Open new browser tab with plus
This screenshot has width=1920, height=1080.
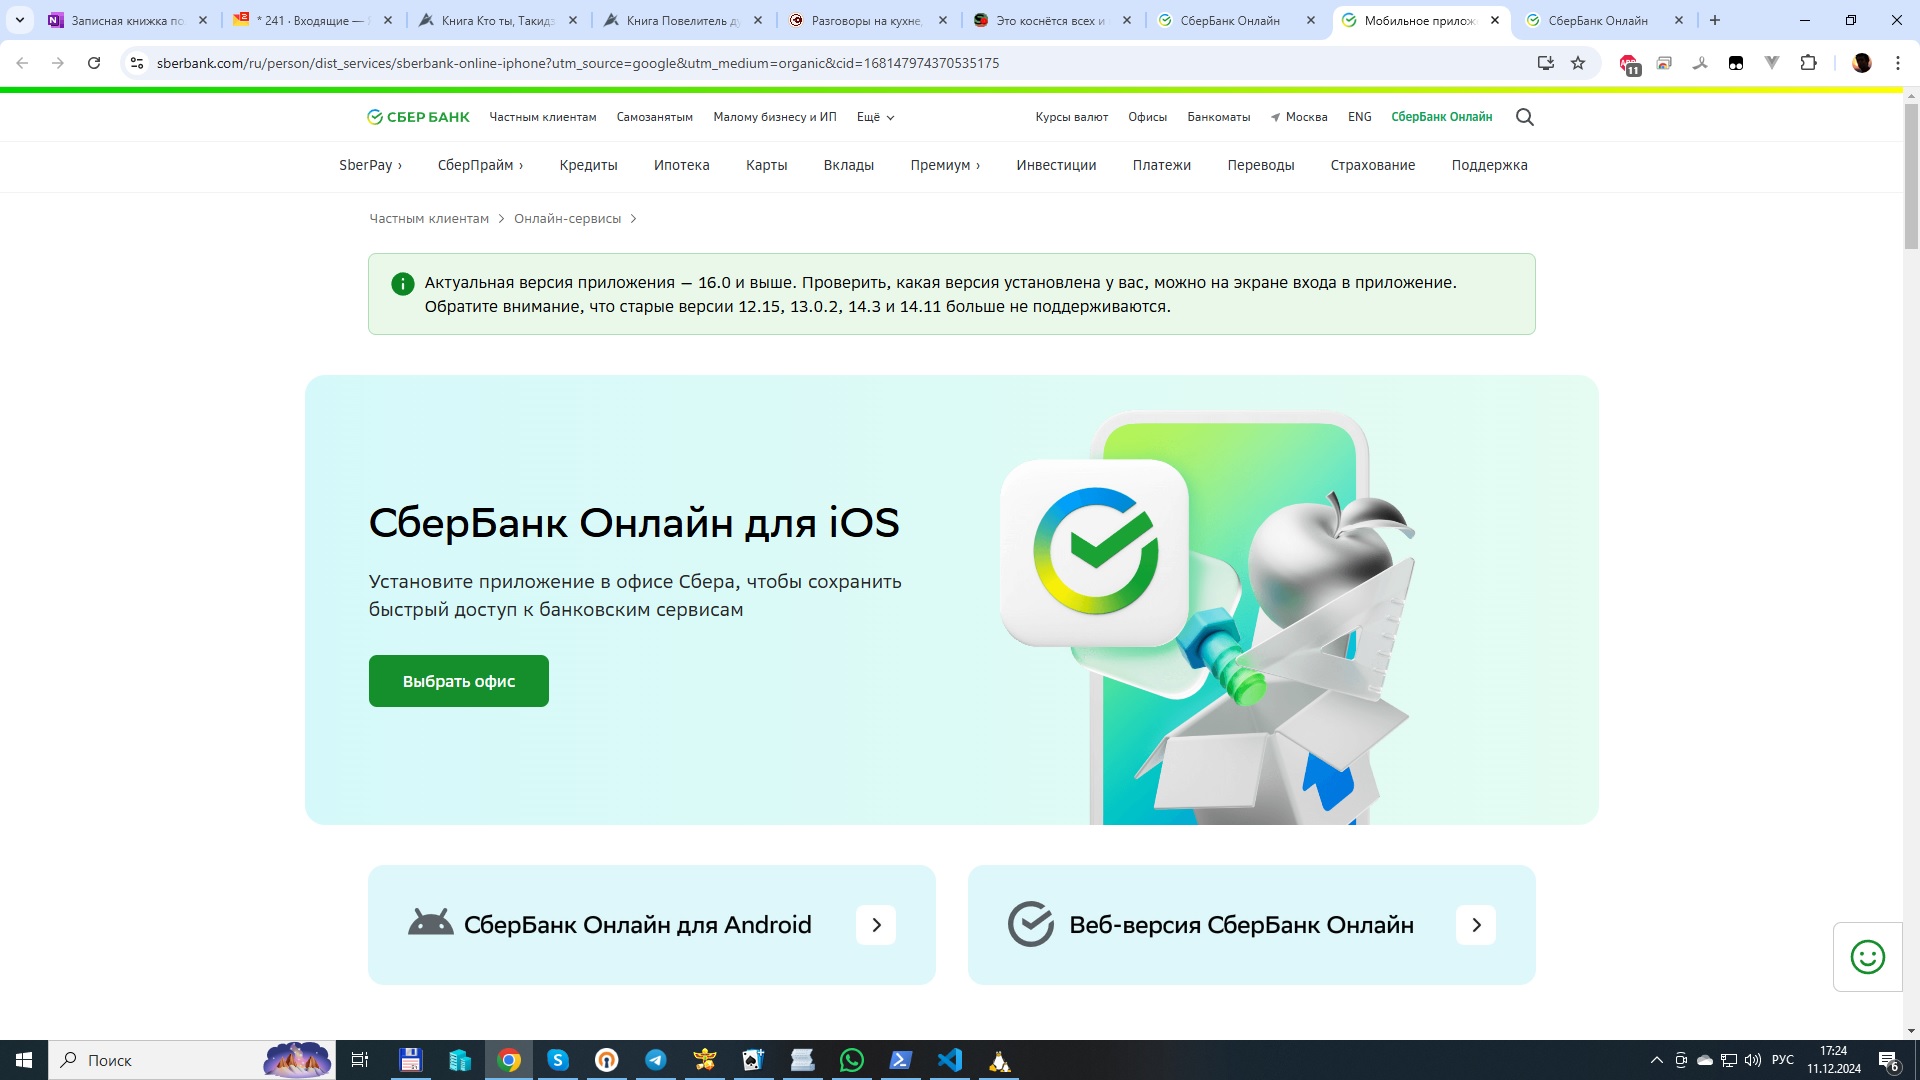pyautogui.click(x=1715, y=20)
